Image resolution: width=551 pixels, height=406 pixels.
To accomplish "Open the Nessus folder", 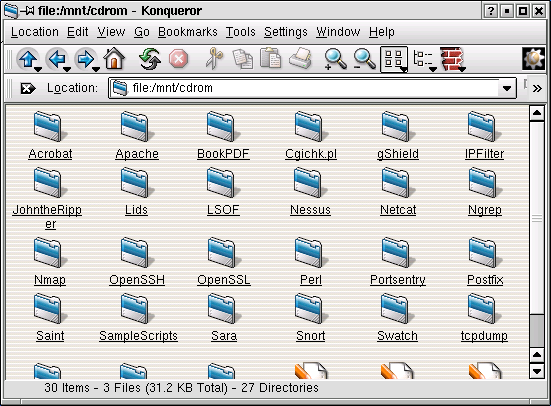I will pos(310,193).
